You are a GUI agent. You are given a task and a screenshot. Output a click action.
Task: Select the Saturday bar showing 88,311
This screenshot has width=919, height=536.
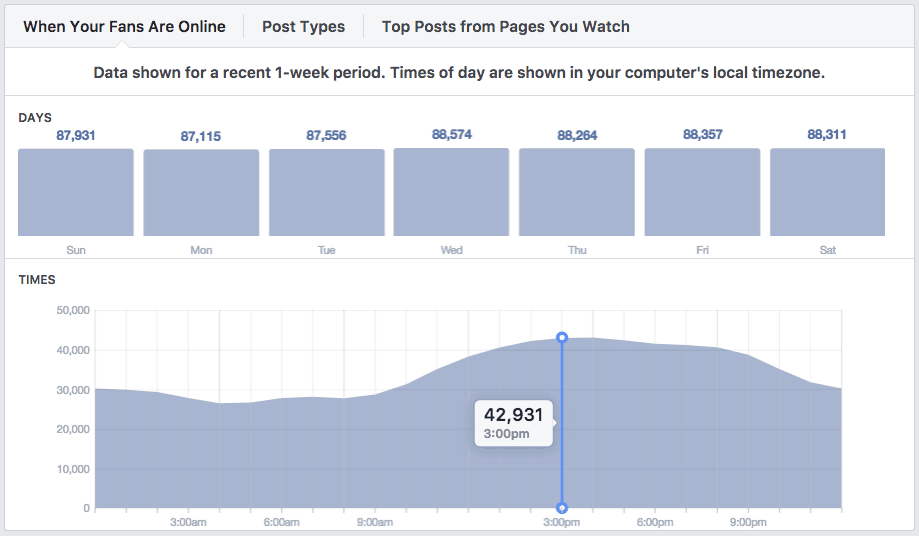pos(828,192)
